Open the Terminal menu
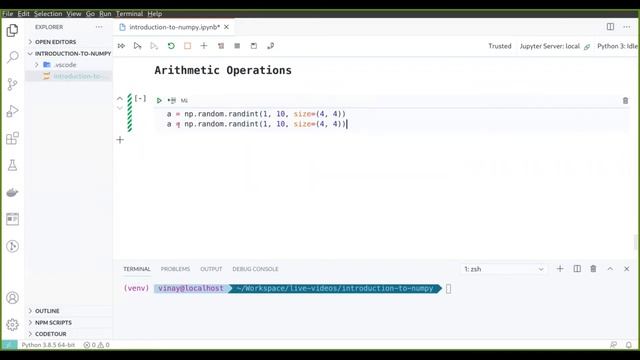 pyautogui.click(x=129, y=13)
